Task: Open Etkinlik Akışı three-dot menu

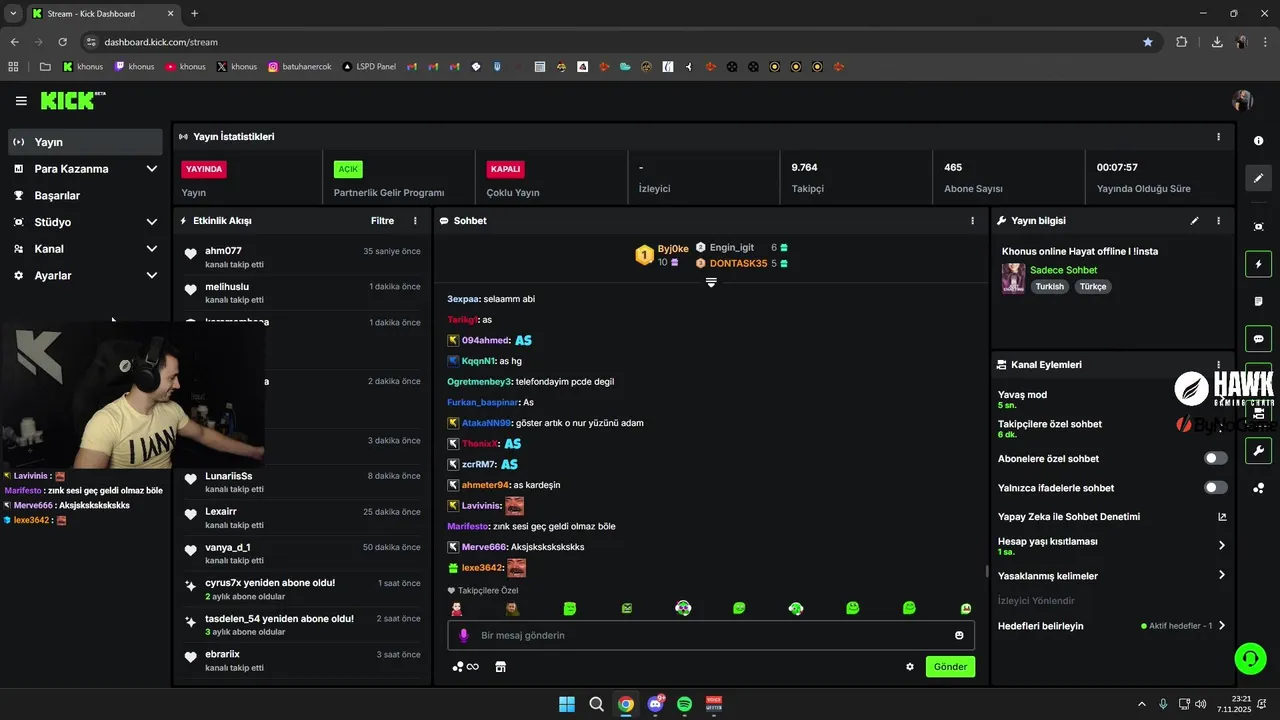Action: 415,221
